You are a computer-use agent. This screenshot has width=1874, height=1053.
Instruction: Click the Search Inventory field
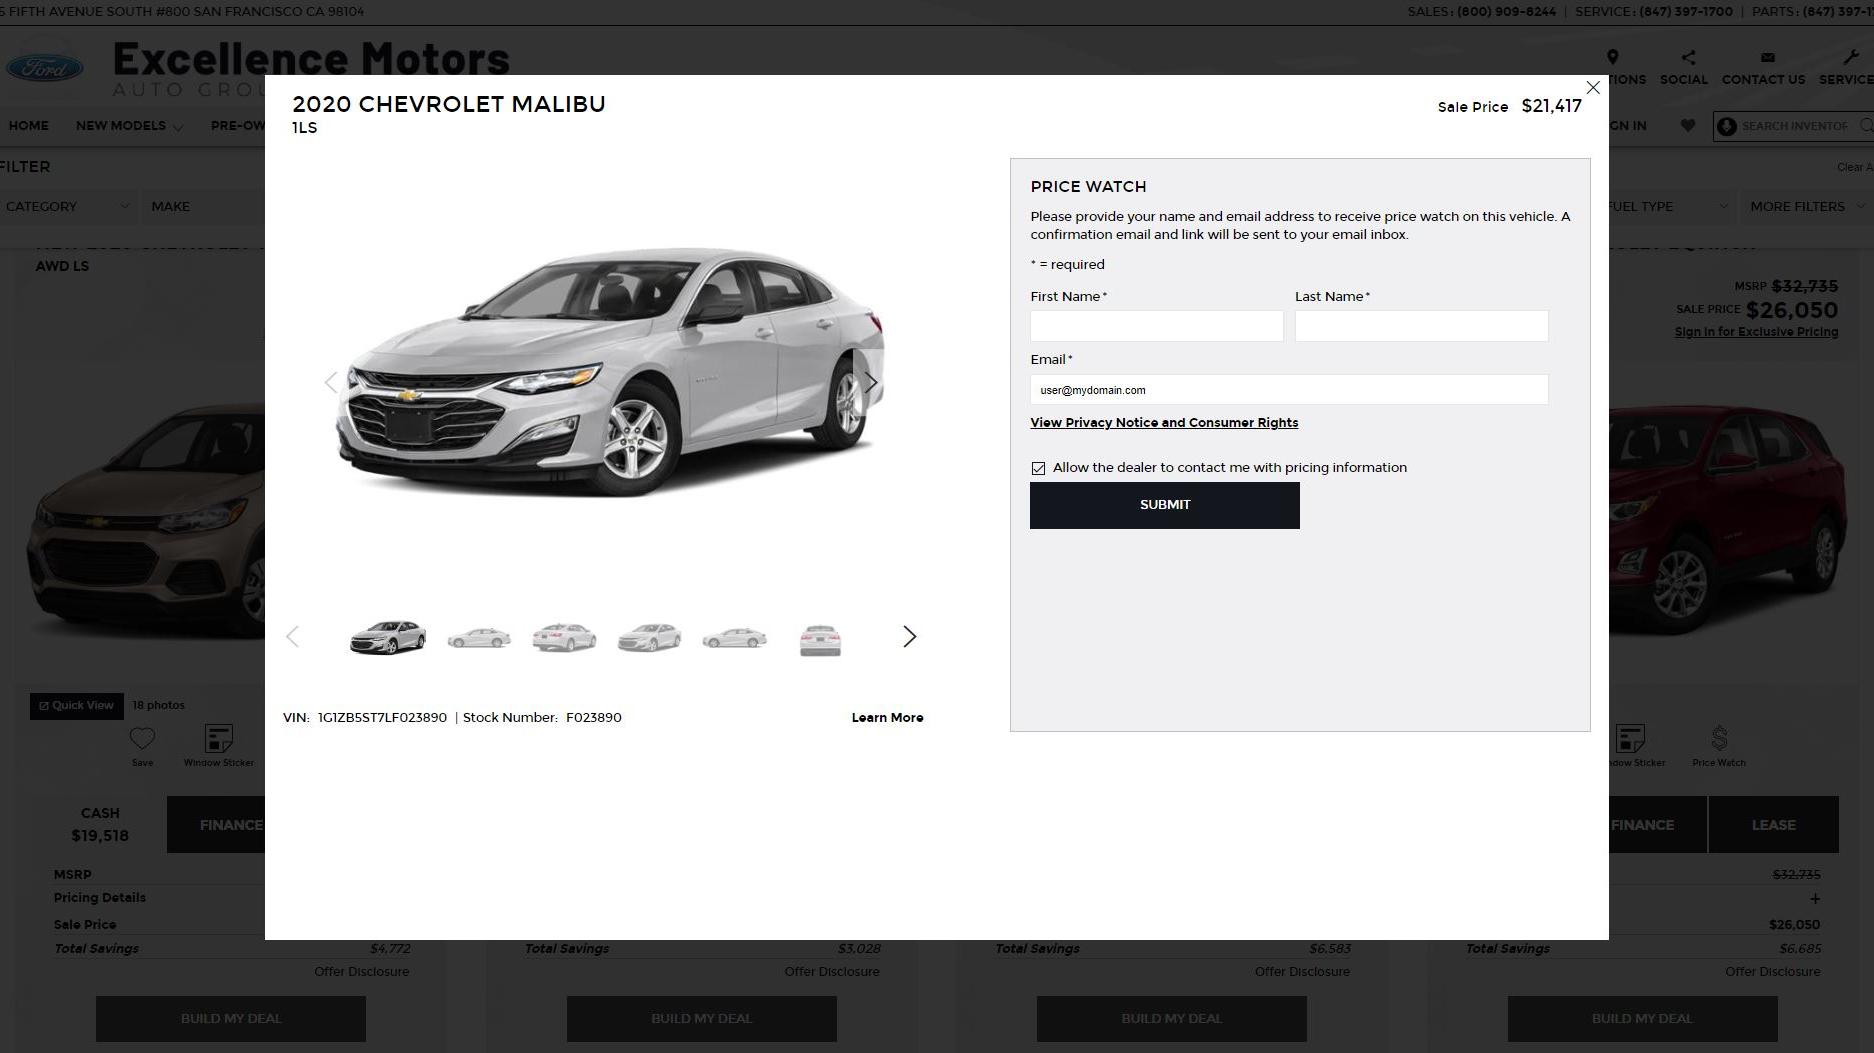[x=1795, y=126]
